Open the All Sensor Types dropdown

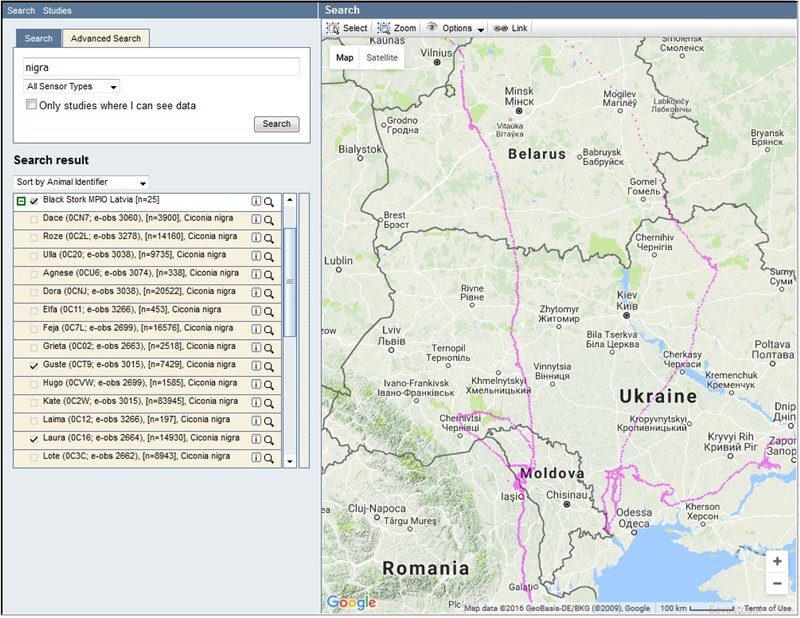(71, 86)
